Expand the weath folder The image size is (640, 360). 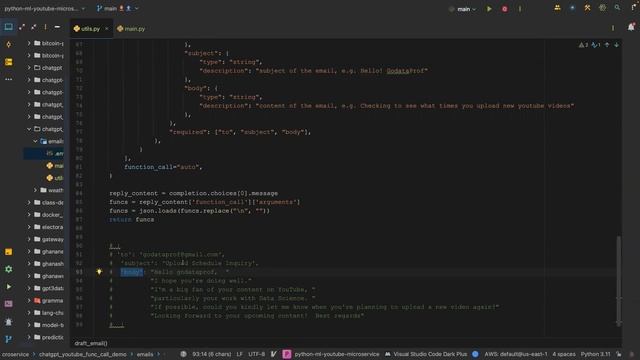(36, 190)
